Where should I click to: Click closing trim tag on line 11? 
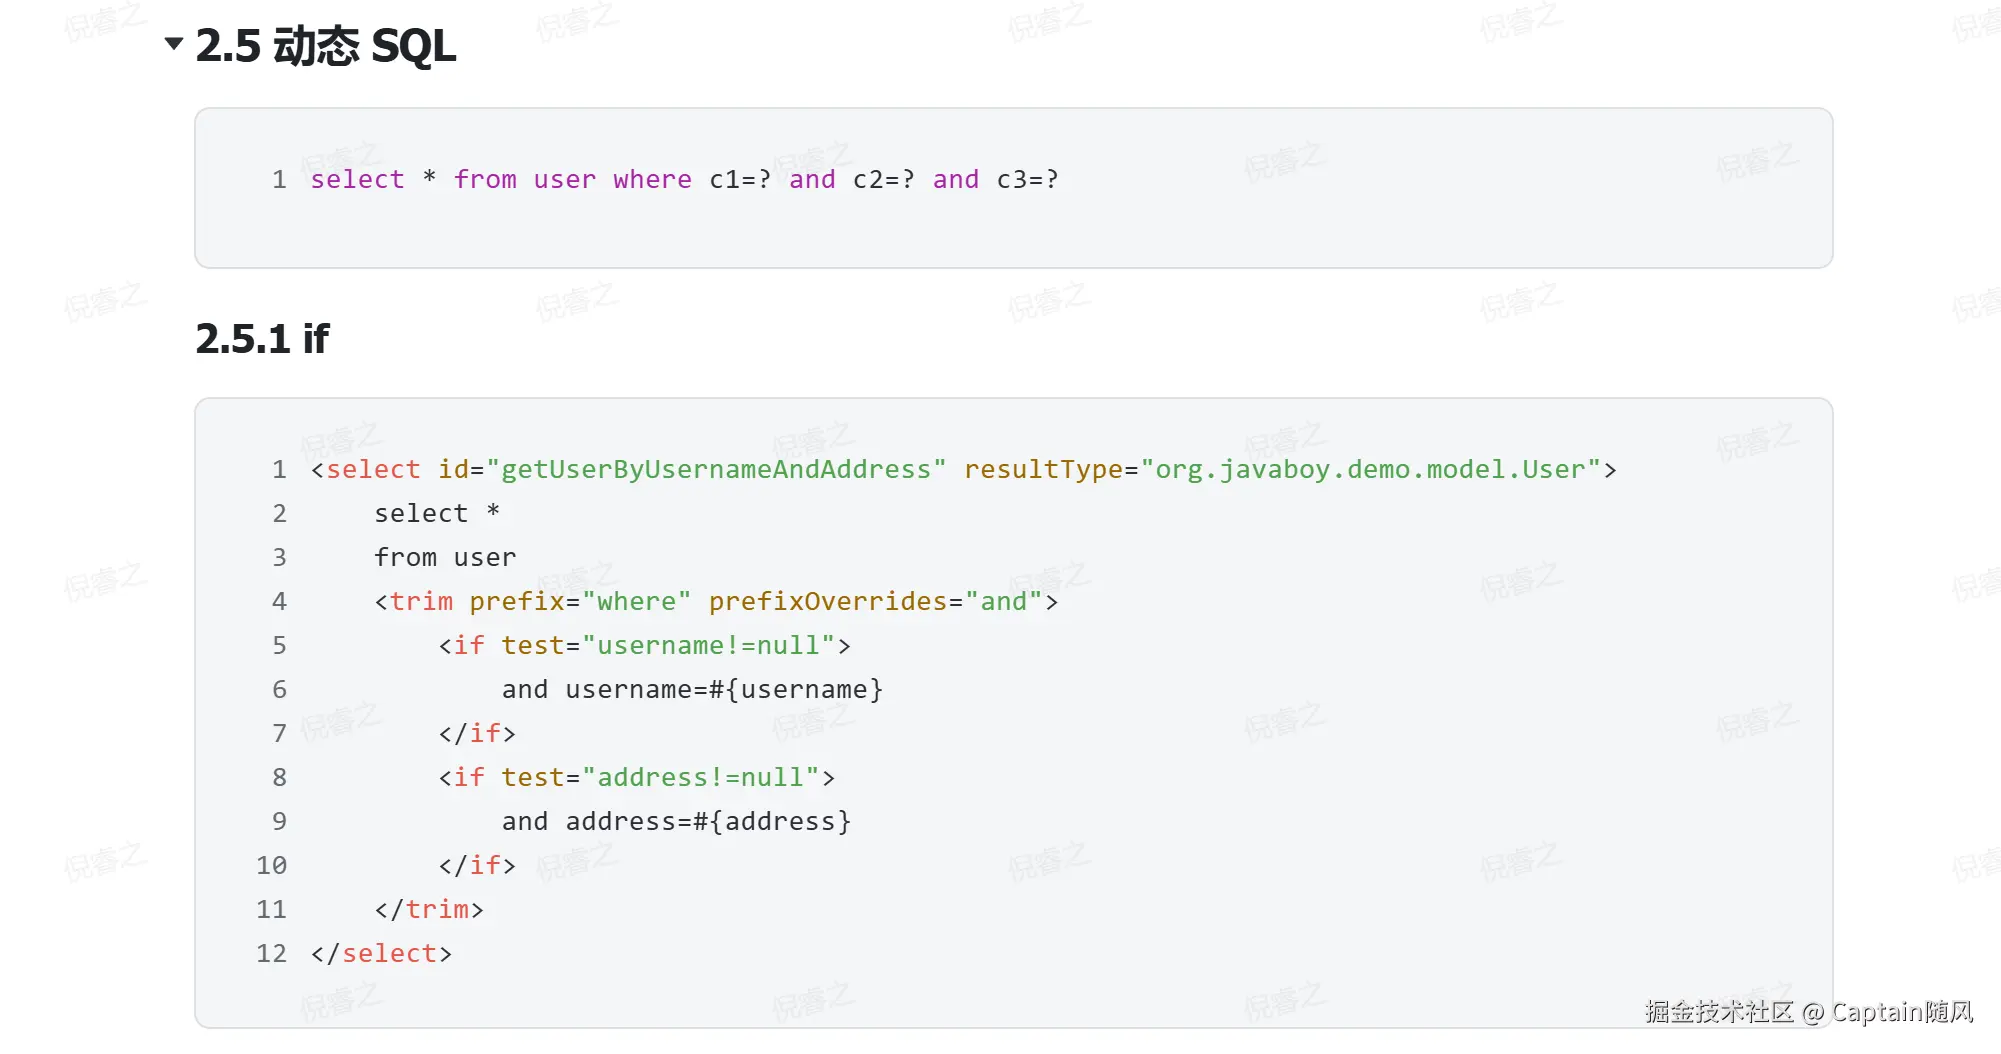(429, 910)
